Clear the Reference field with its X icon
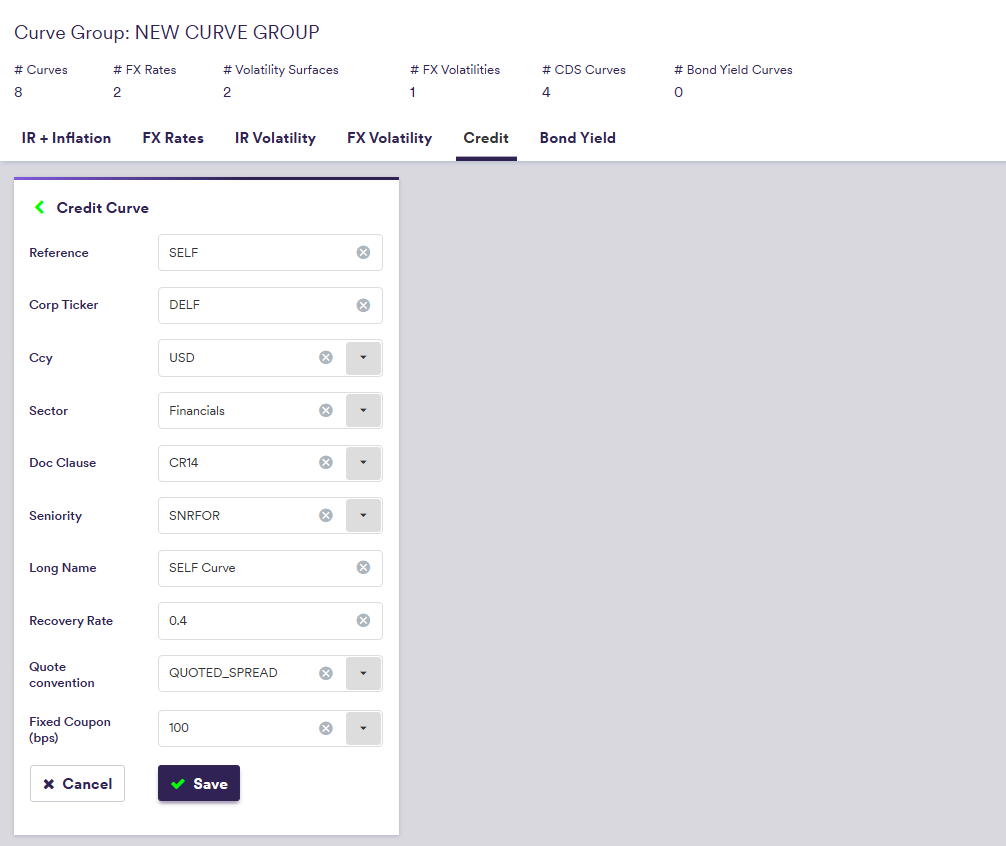The width and height of the screenshot is (1006, 846). pos(363,253)
